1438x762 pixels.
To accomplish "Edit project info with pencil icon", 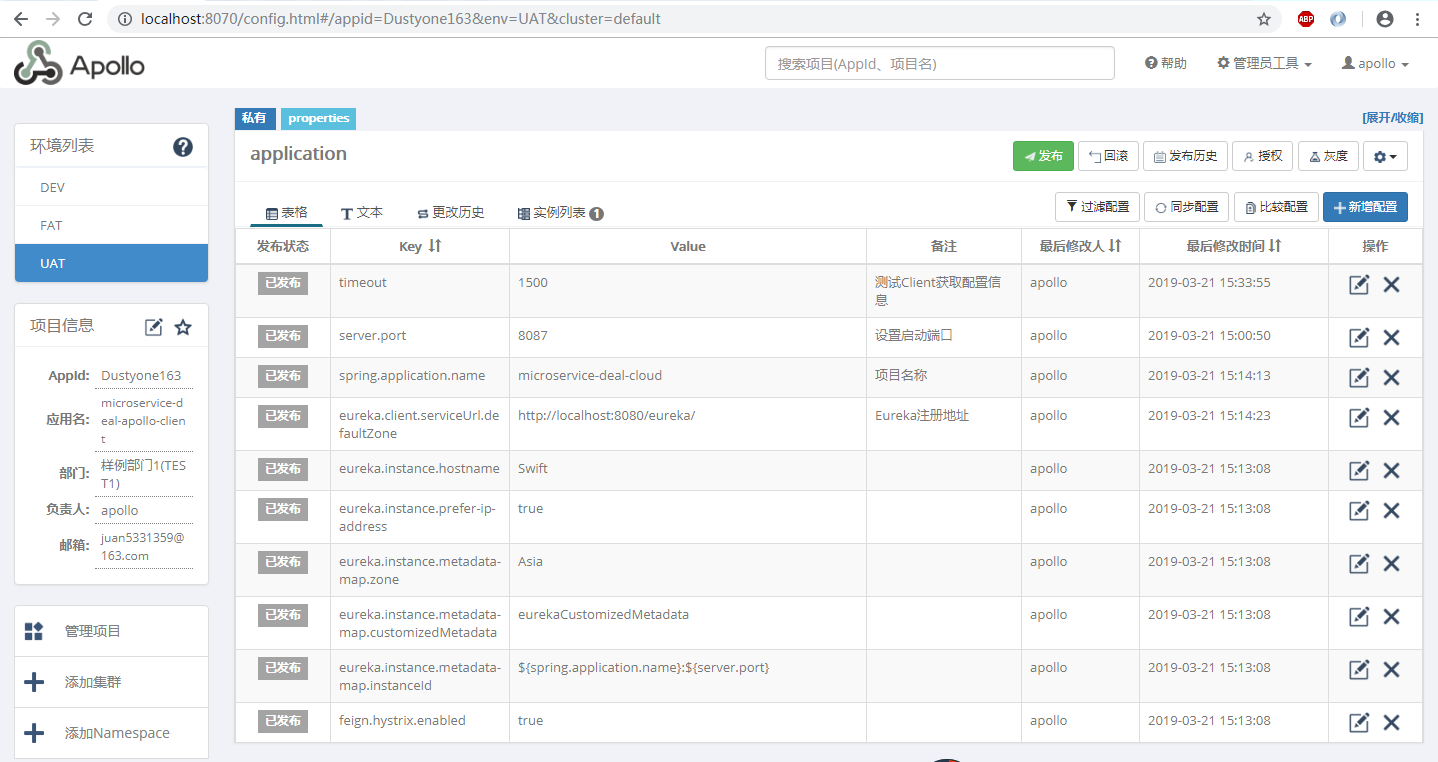I will click(x=153, y=327).
